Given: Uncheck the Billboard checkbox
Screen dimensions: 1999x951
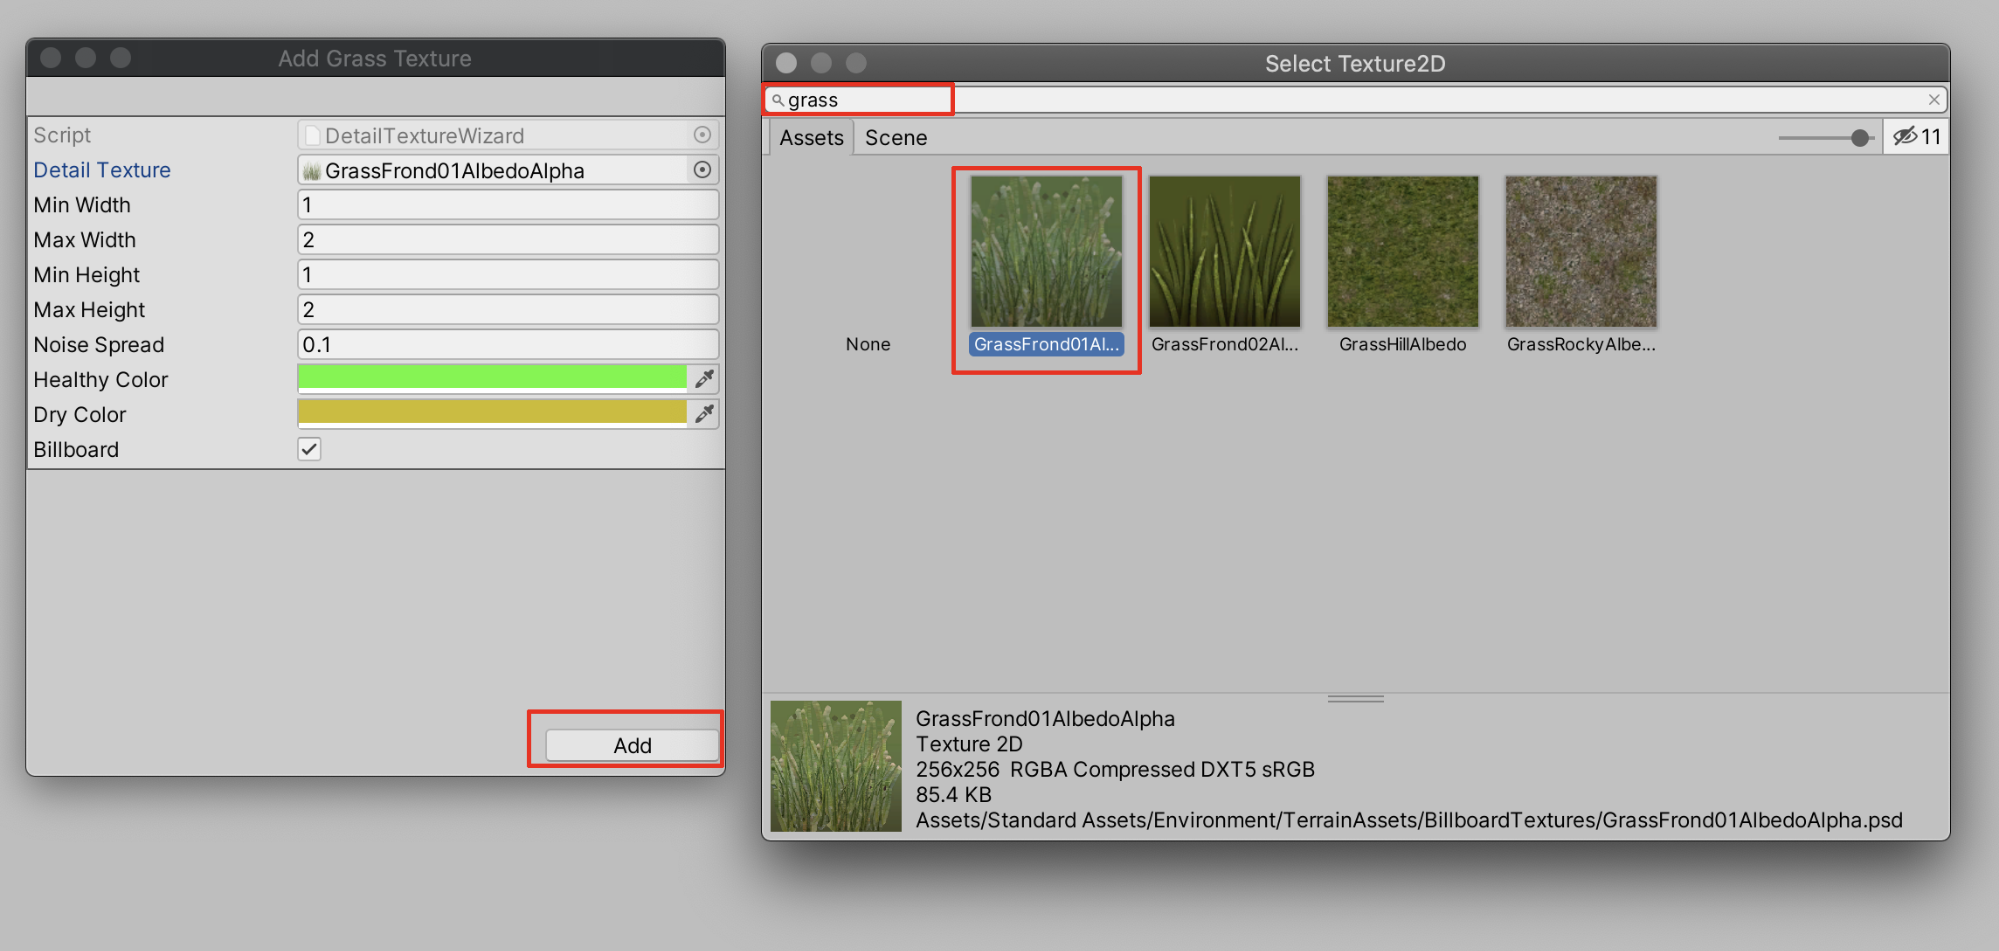Looking at the screenshot, I should point(309,449).
